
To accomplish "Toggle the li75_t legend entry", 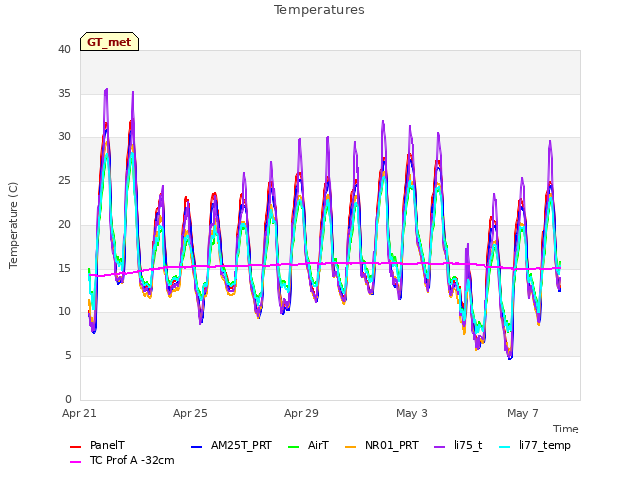I will tap(458, 445).
